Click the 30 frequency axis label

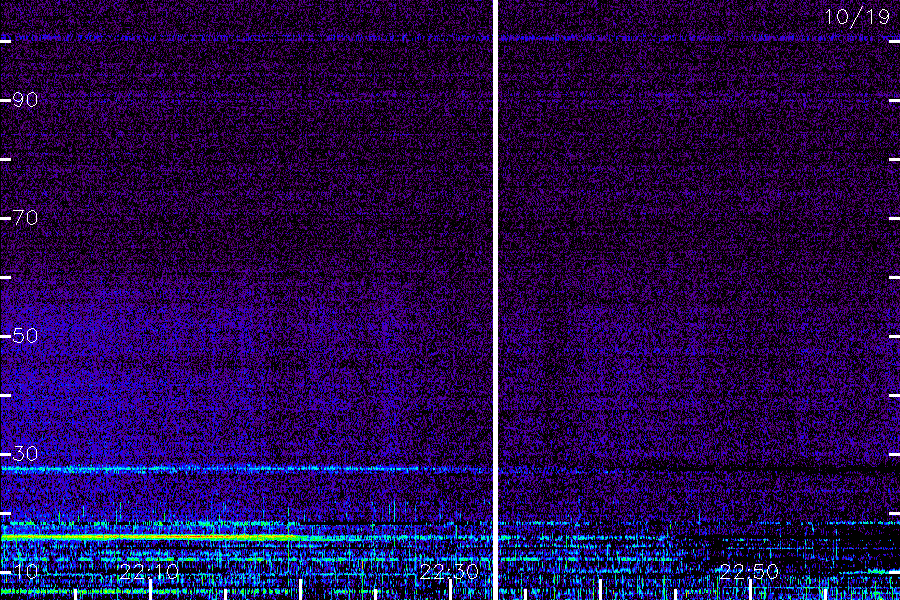(x=25, y=454)
